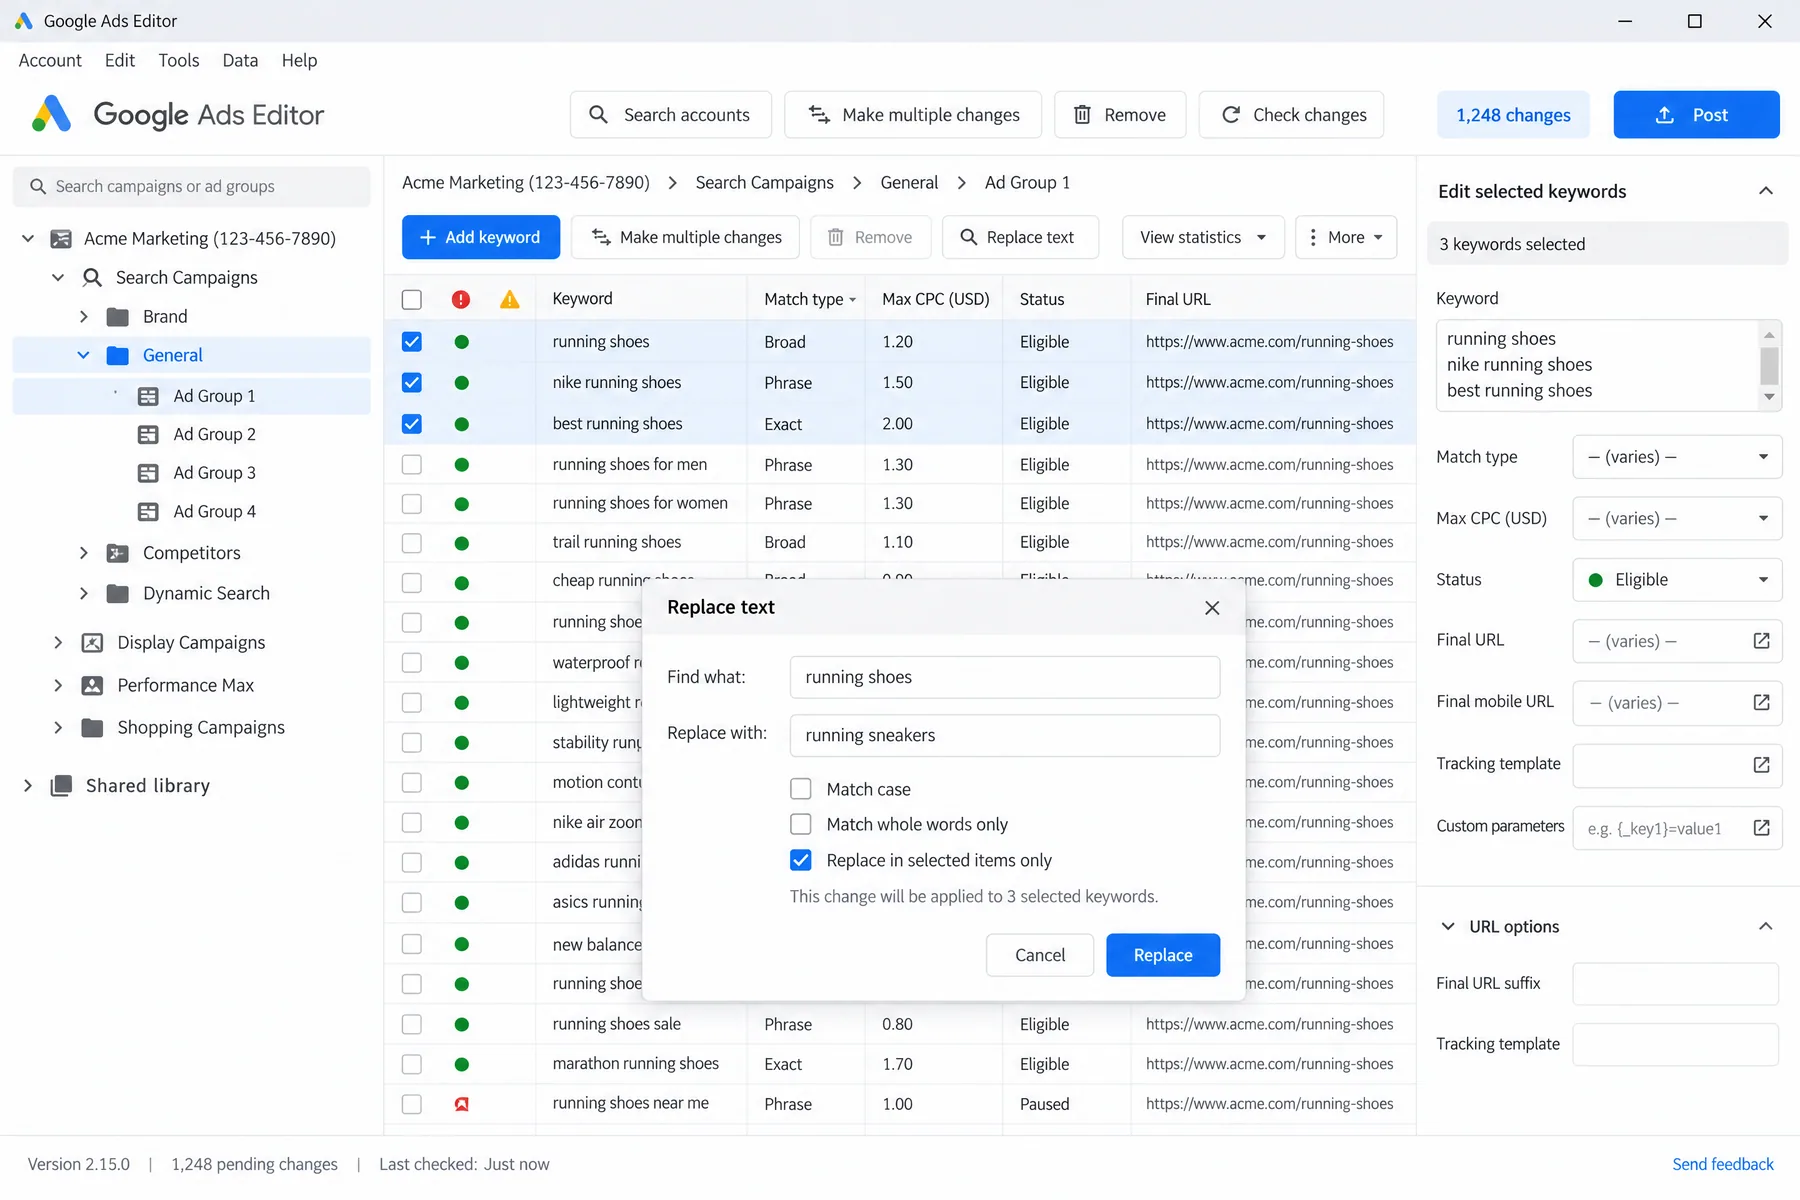The height and width of the screenshot is (1200, 1800).
Task: Open the Help menu
Action: click(299, 60)
